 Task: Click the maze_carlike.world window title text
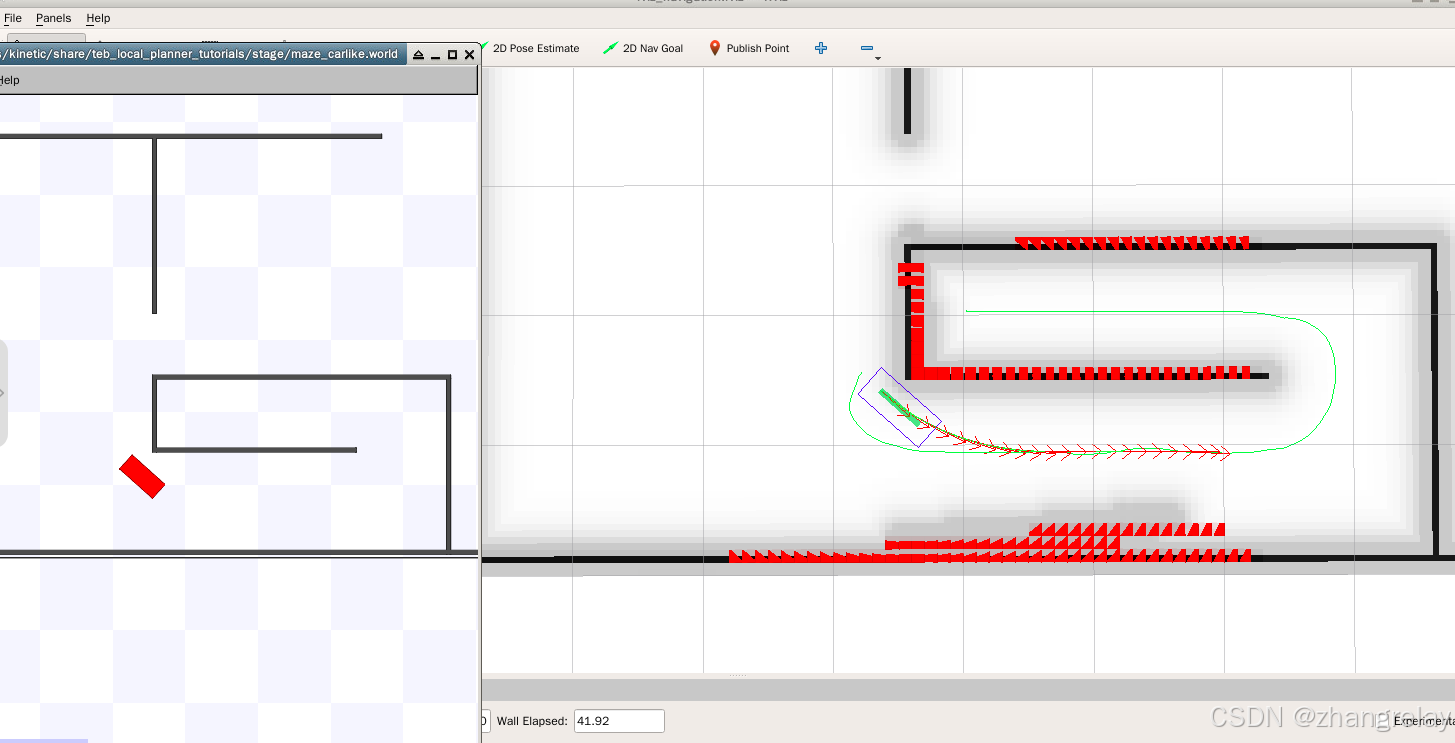[199, 54]
